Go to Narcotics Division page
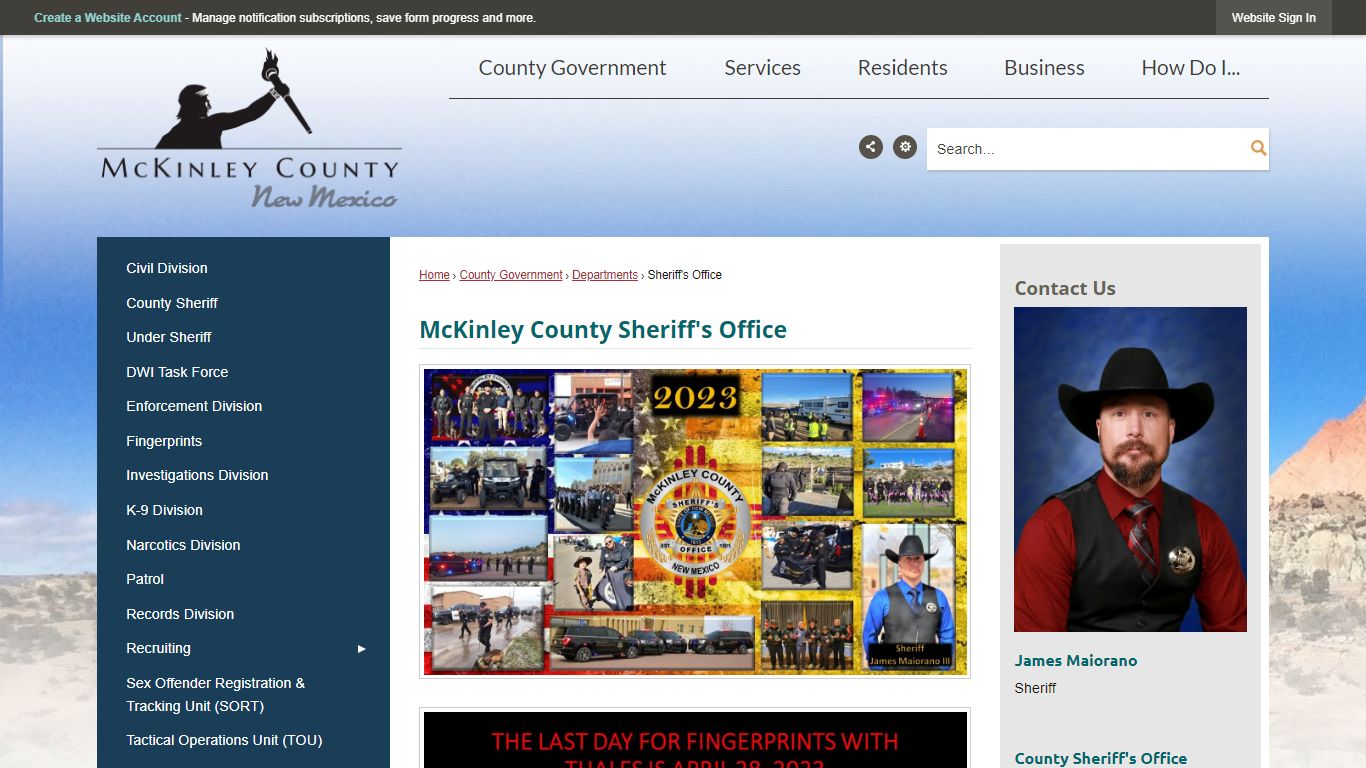This screenshot has width=1366, height=768. point(183,545)
